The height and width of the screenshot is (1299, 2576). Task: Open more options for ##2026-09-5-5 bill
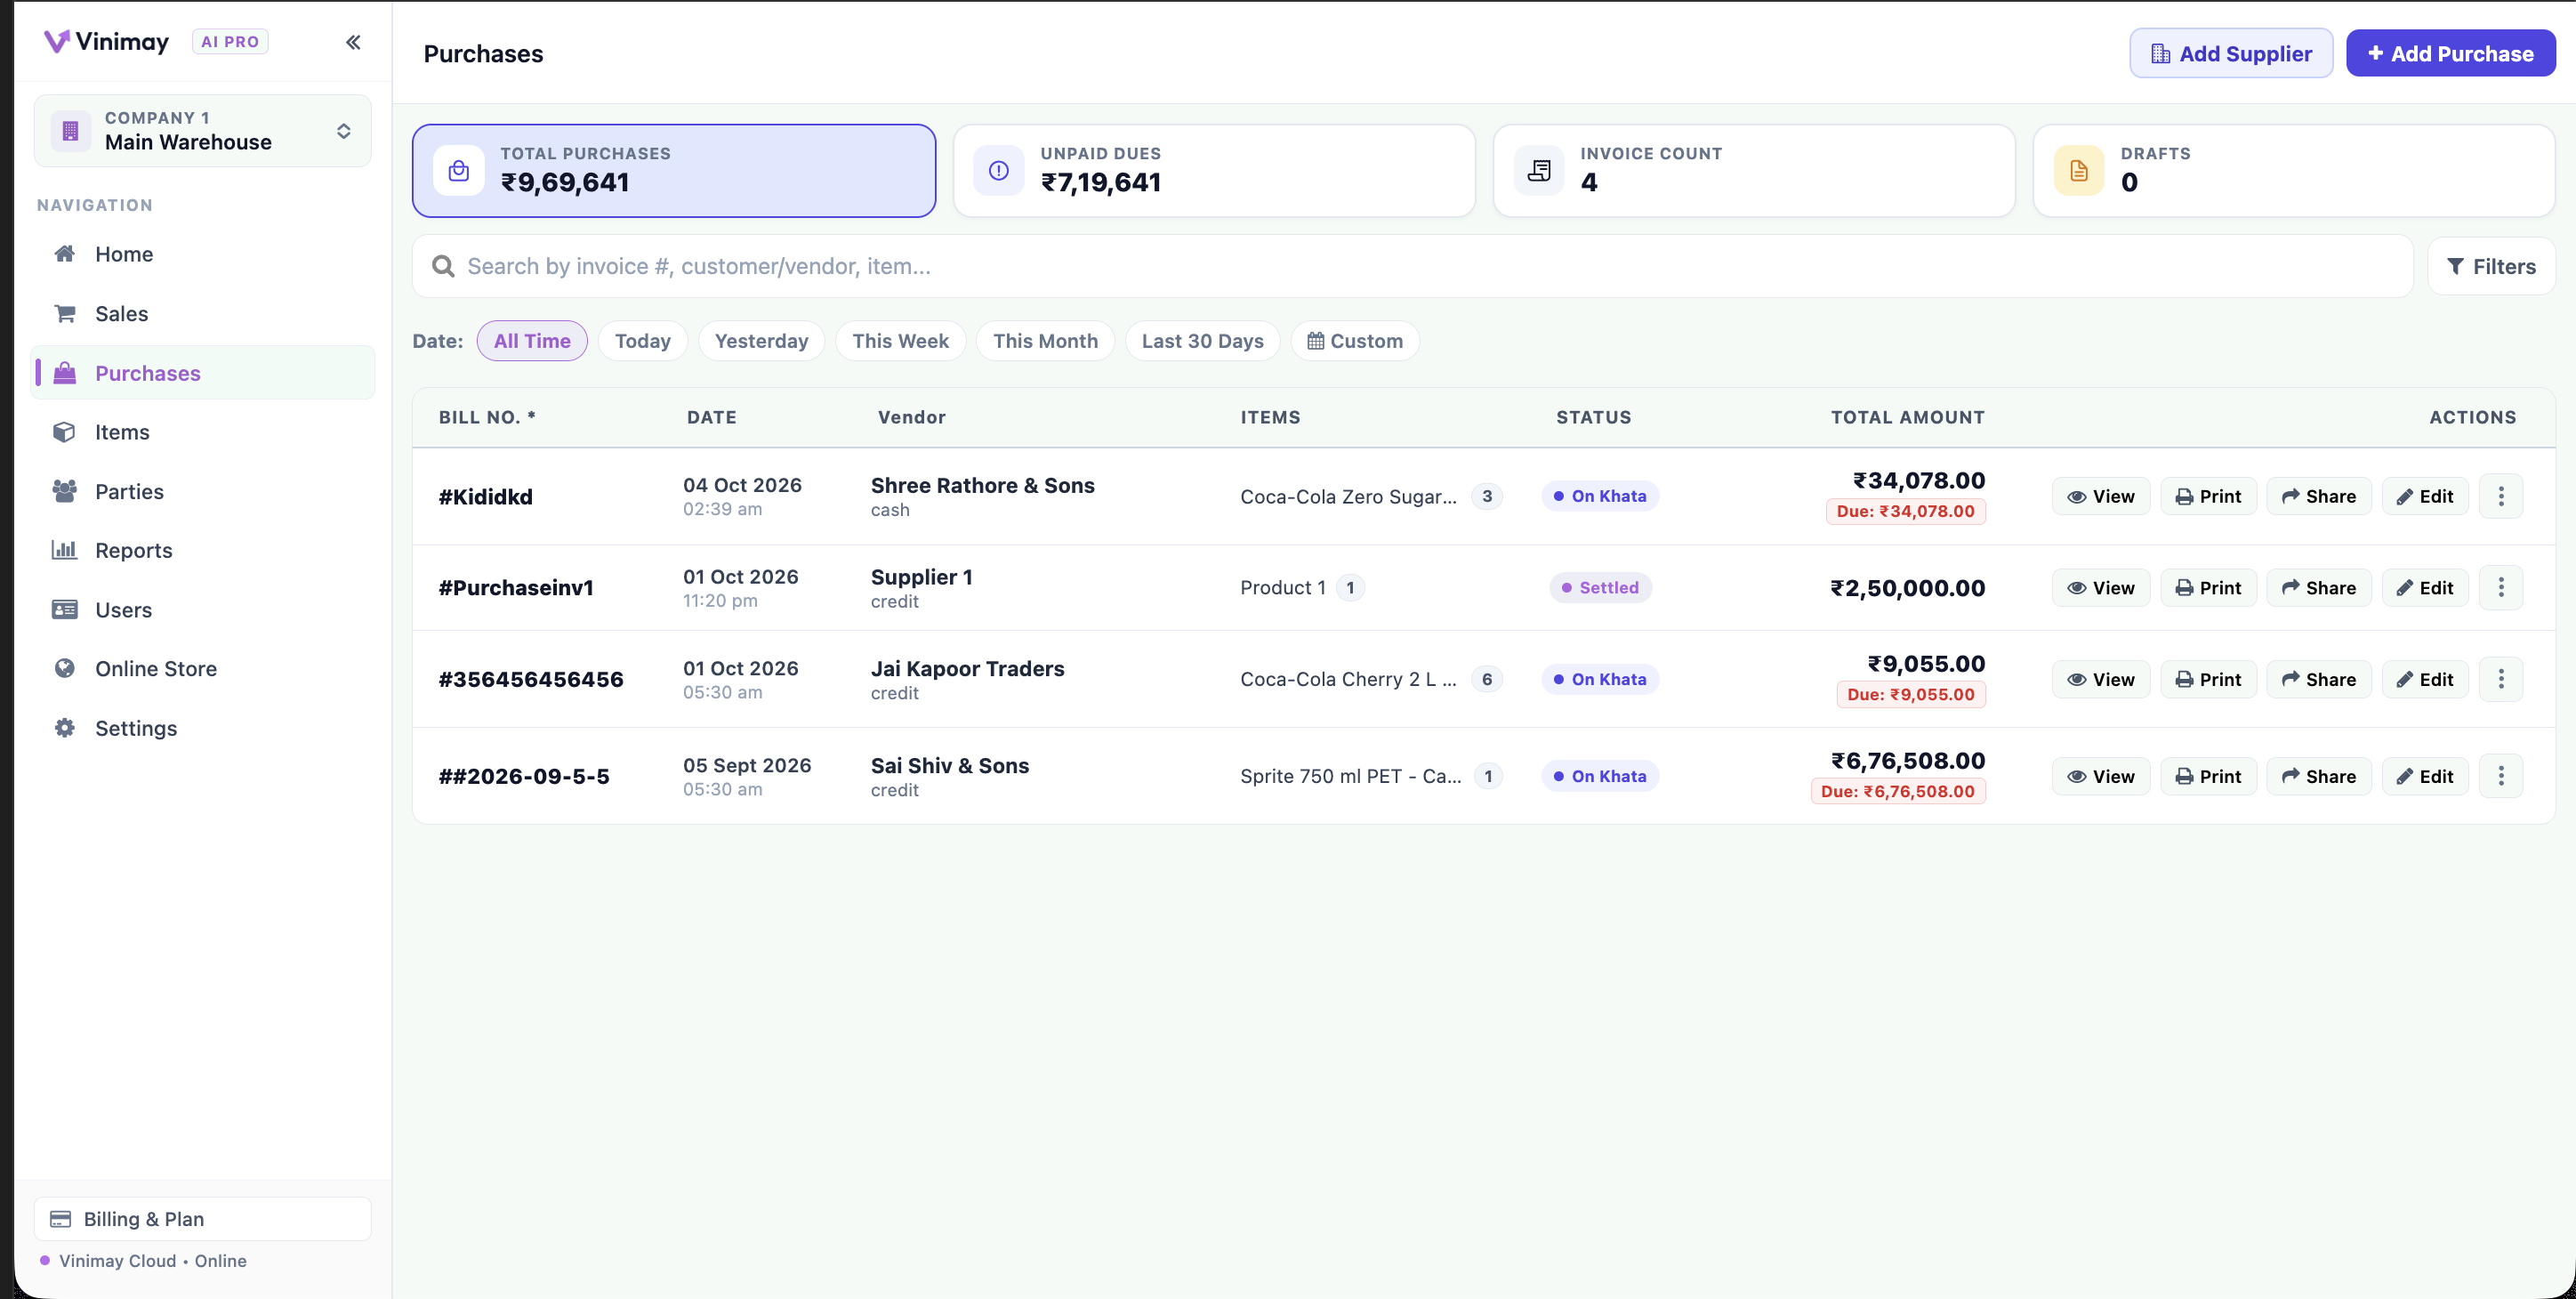click(2501, 776)
